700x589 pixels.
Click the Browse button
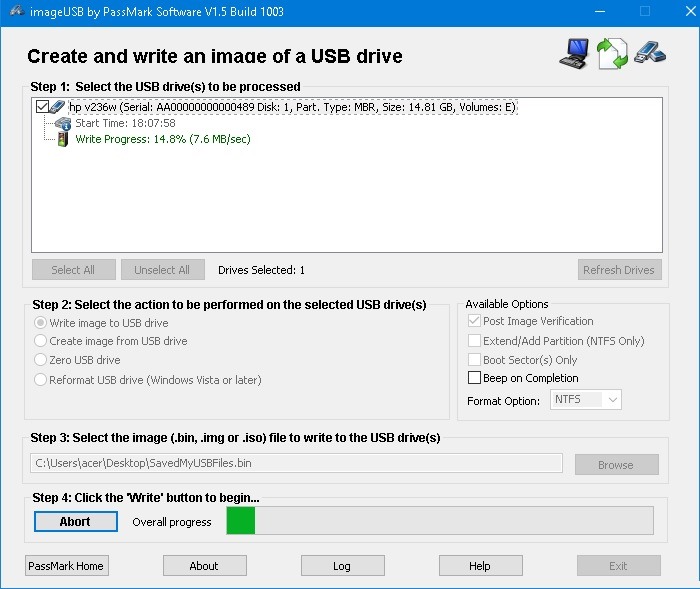pos(617,464)
